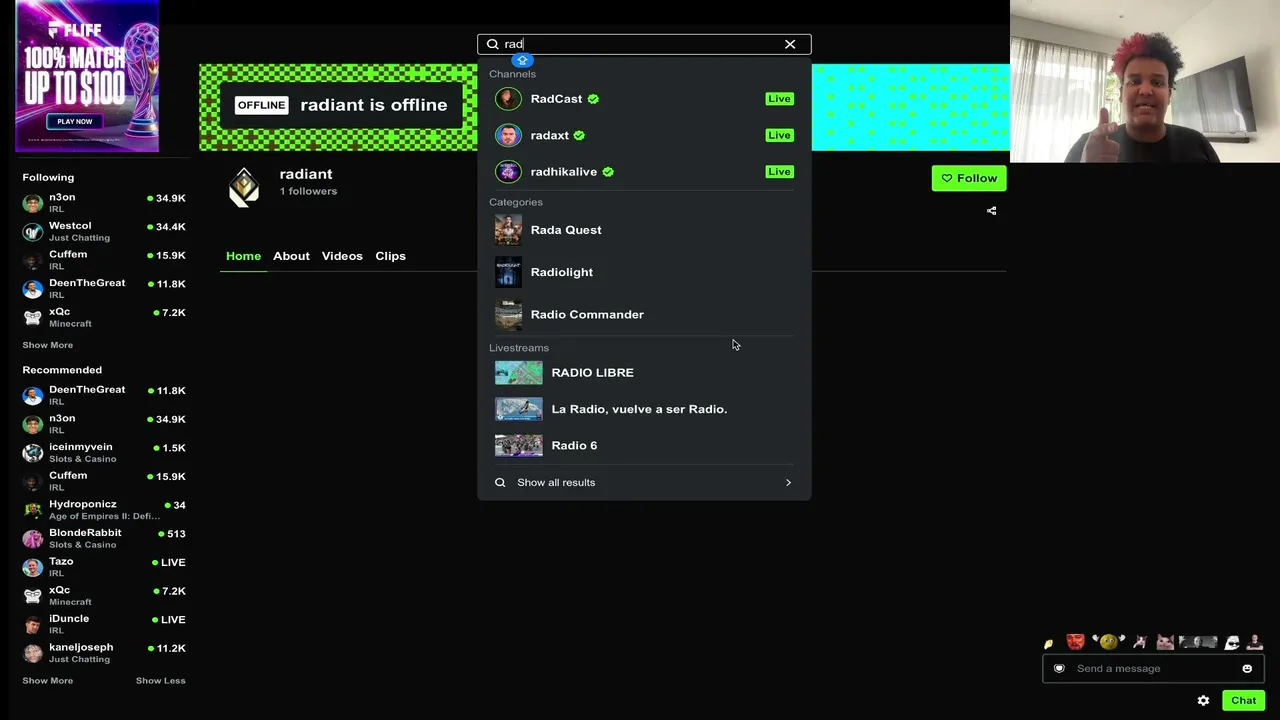Open iDuncle's avatar in the sidebar
1280x720 pixels.
33,625
